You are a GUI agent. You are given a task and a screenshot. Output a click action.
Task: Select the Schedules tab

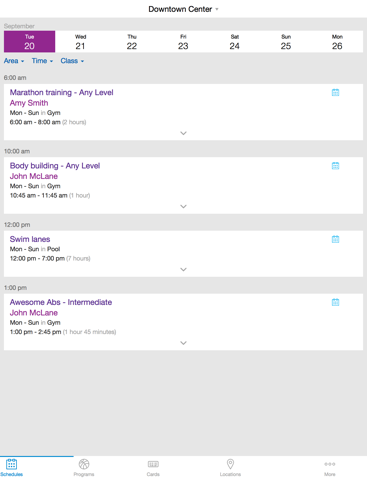tap(11, 467)
